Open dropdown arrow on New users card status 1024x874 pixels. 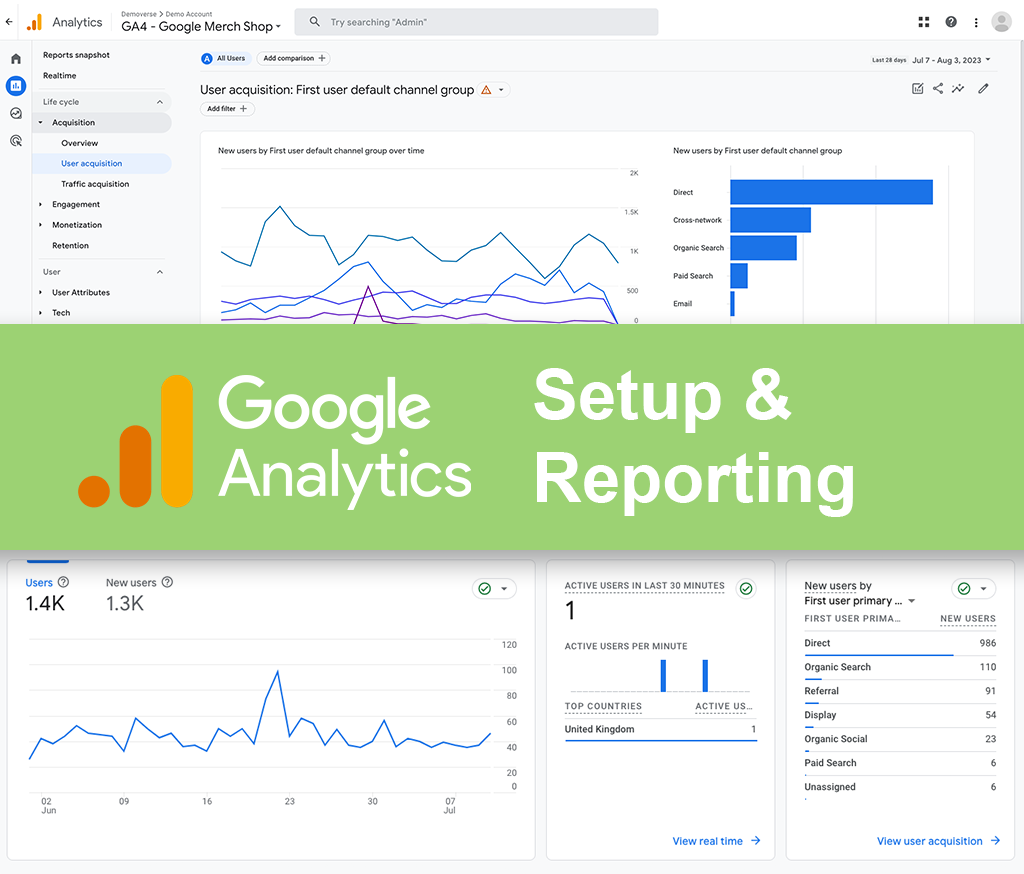point(984,589)
